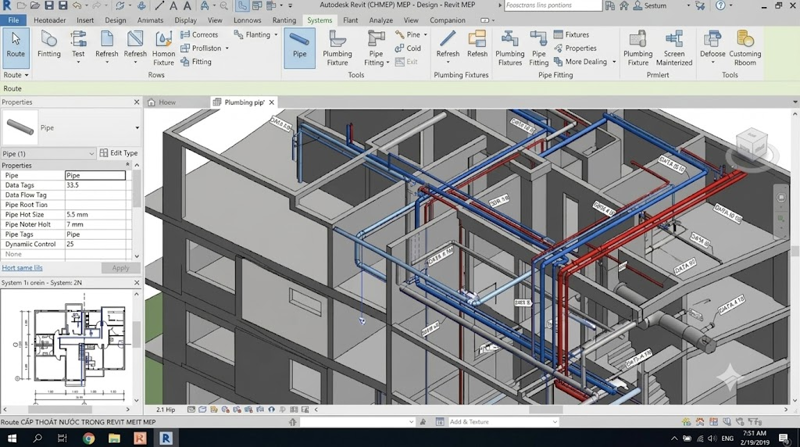The height and width of the screenshot is (447, 800).
Task: Open the Companion ribbon tab
Action: [447, 20]
